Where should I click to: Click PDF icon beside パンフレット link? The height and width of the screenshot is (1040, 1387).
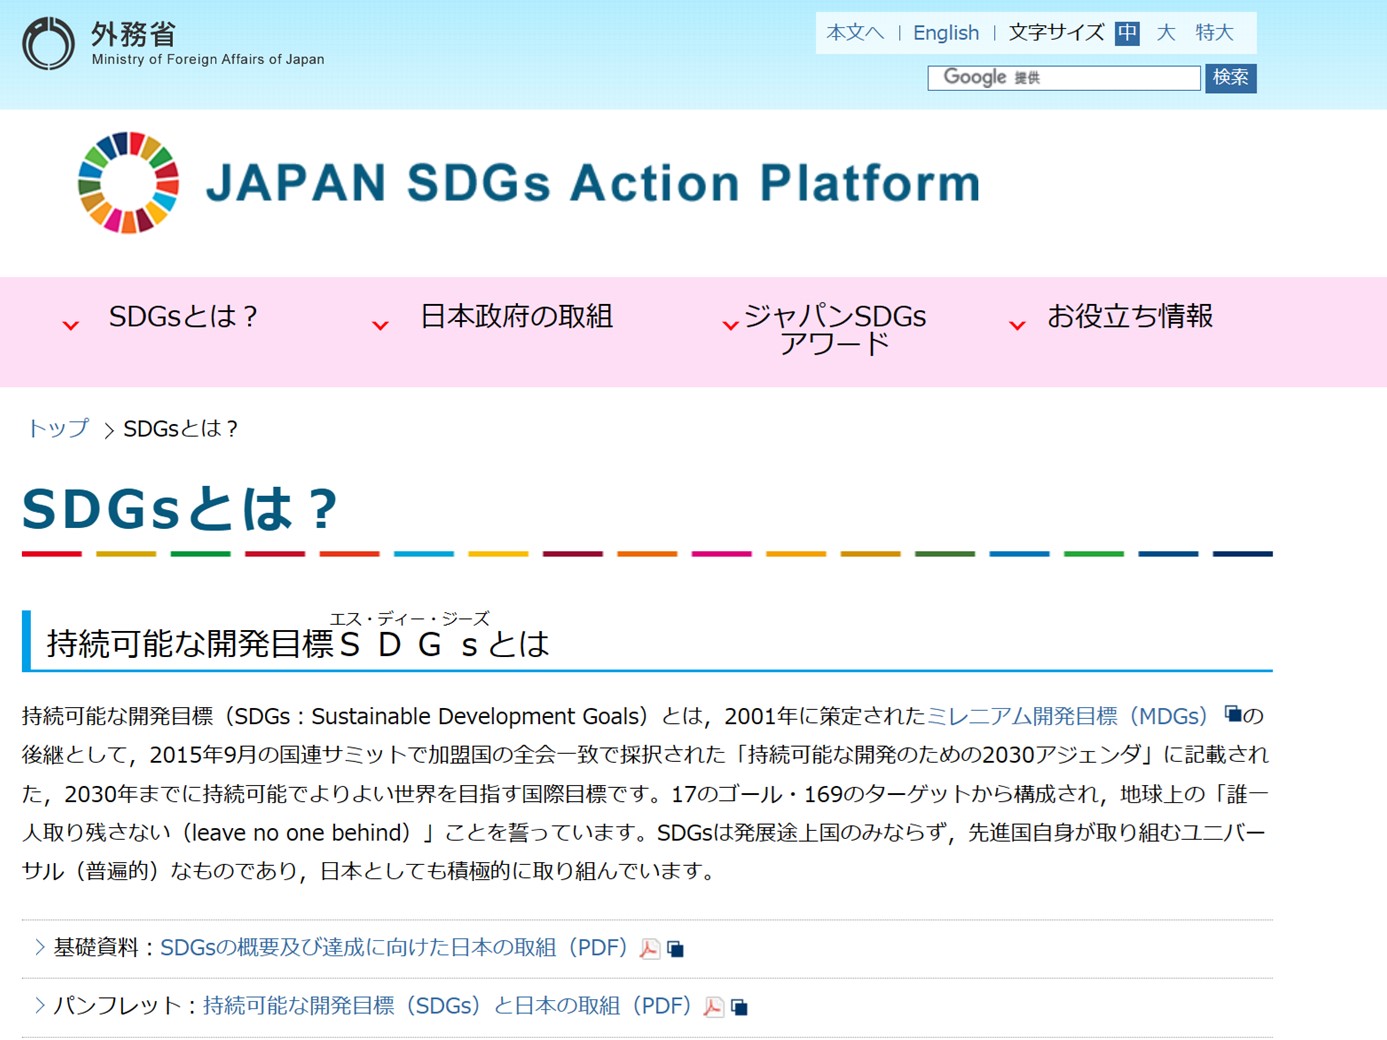click(713, 1007)
